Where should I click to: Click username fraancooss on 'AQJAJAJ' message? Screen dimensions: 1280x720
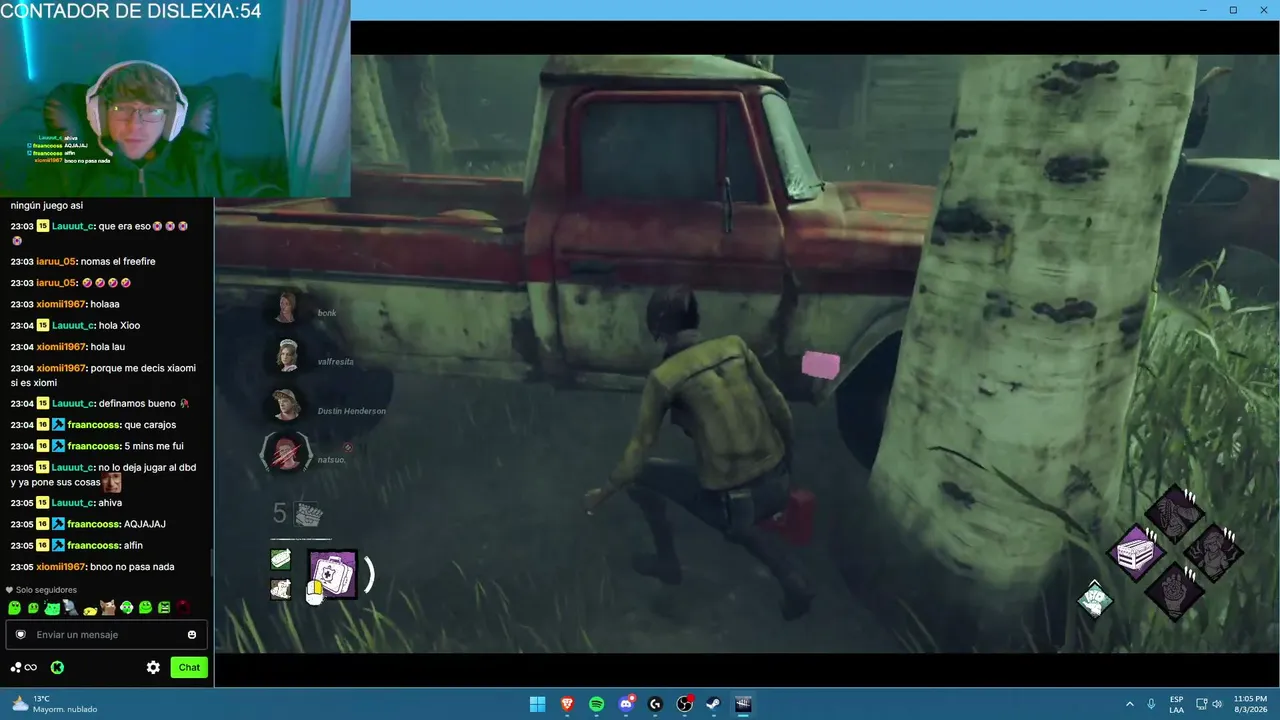[92, 524]
